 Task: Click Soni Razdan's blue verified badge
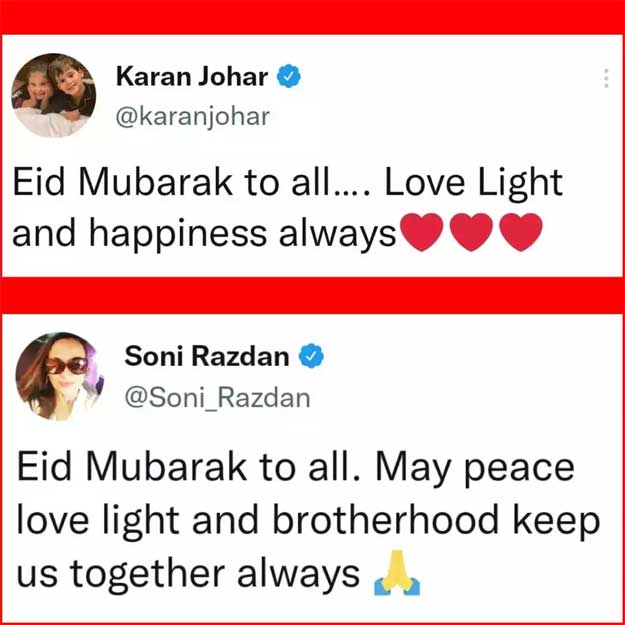[x=312, y=356]
